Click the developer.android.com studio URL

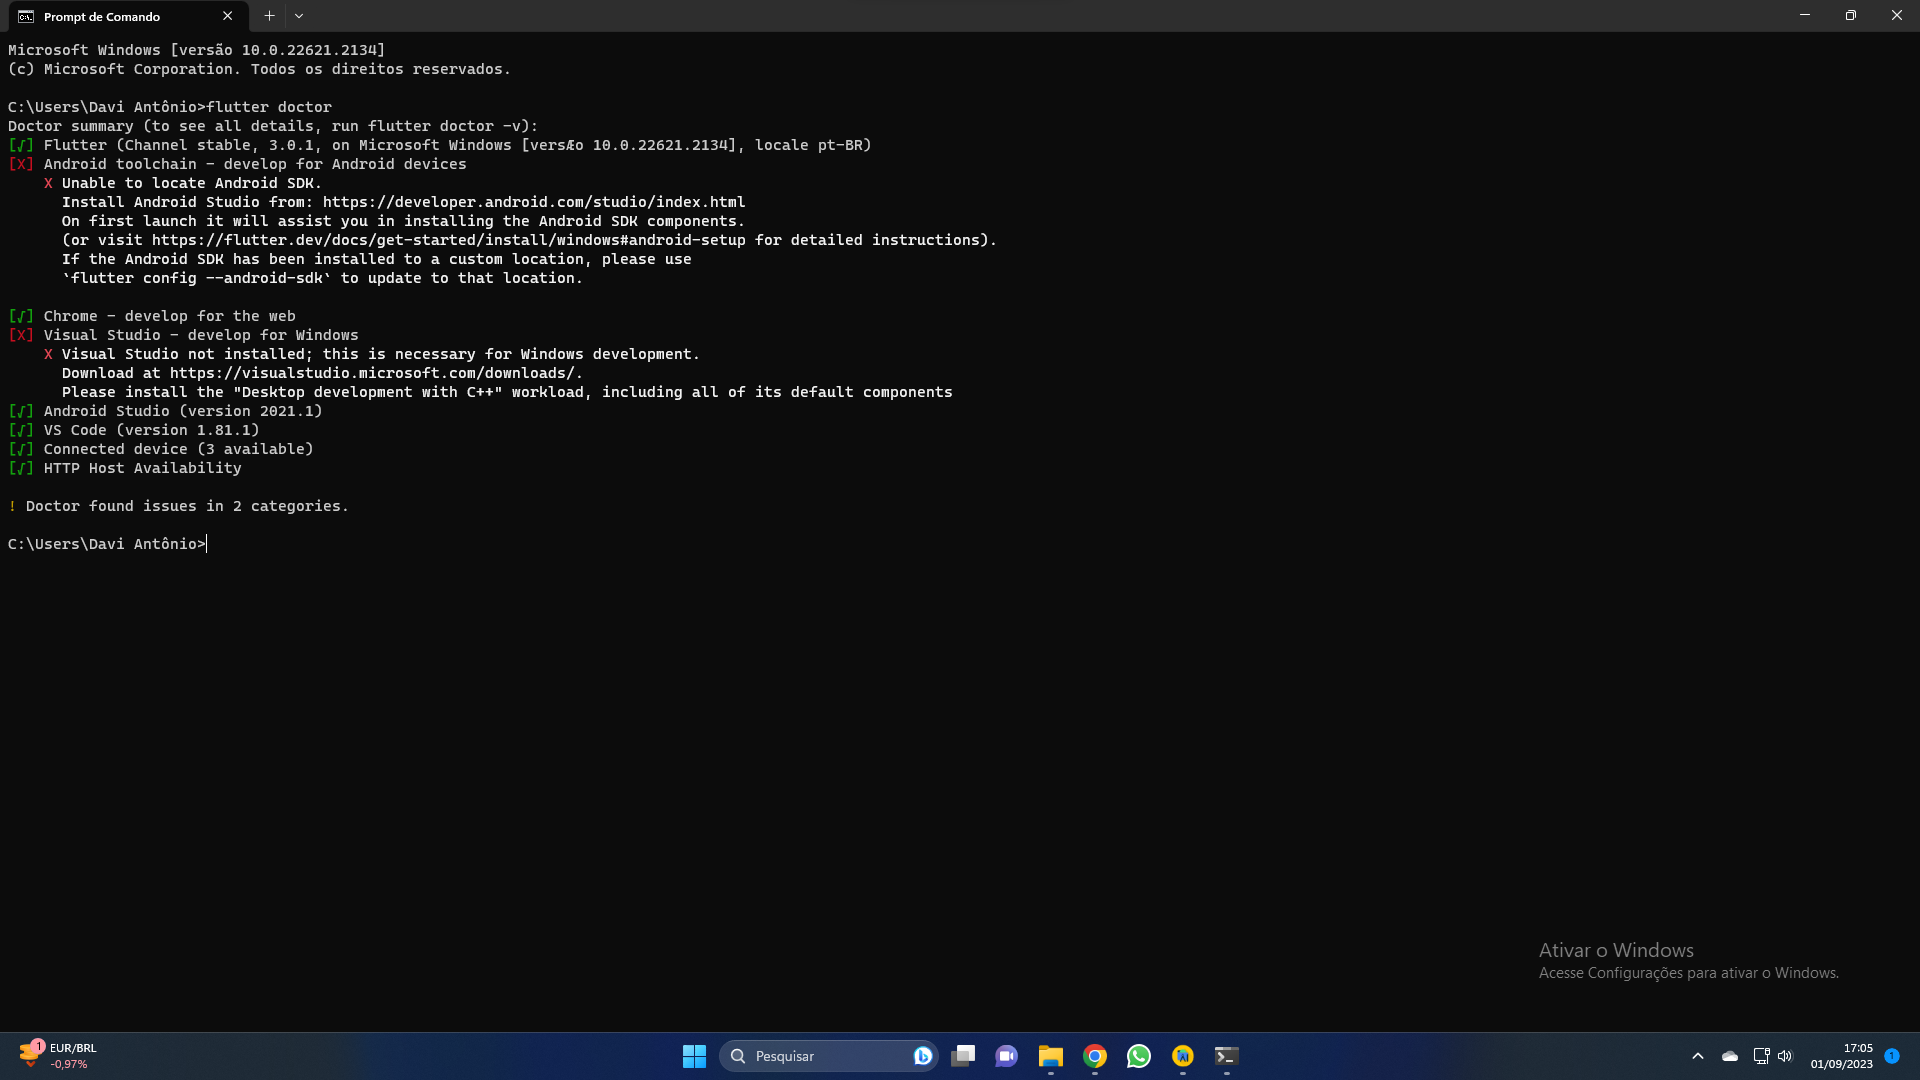point(534,202)
